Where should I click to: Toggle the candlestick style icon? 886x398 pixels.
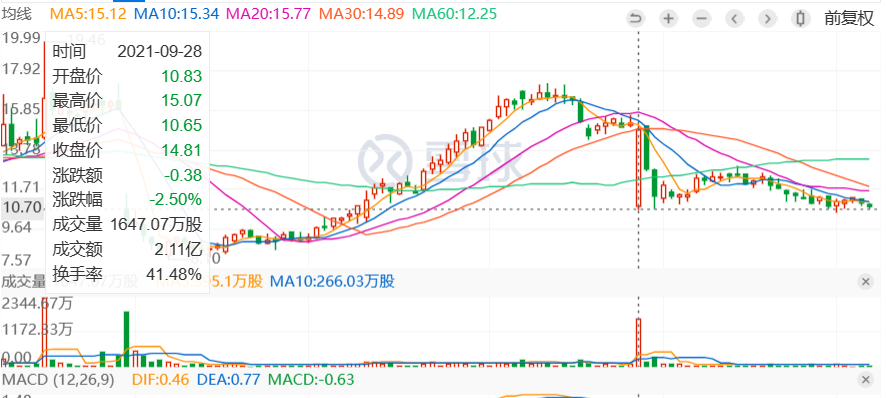pyautogui.click(x=800, y=19)
